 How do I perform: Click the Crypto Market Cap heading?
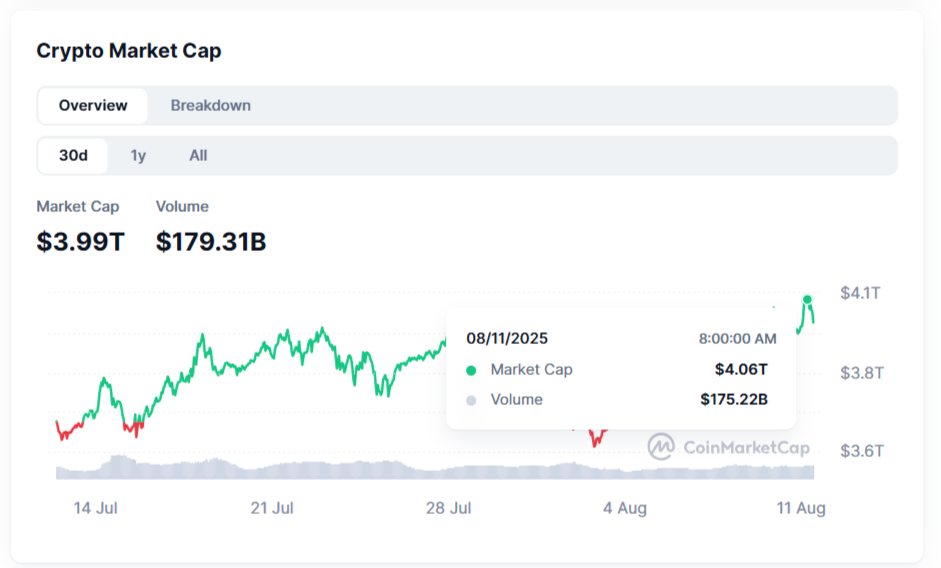(129, 51)
